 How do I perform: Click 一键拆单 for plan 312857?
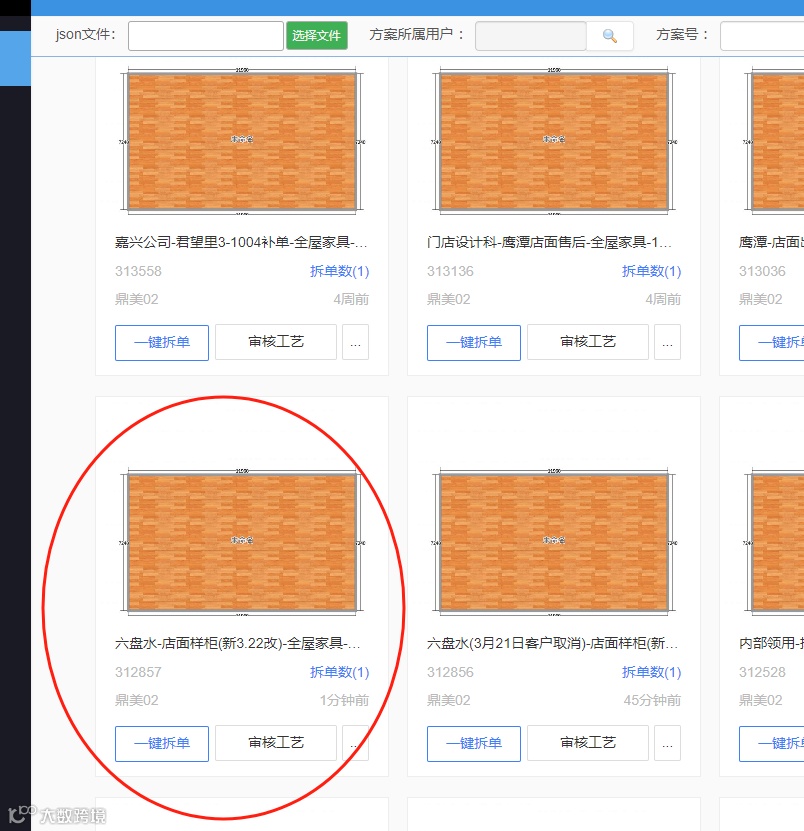point(162,744)
